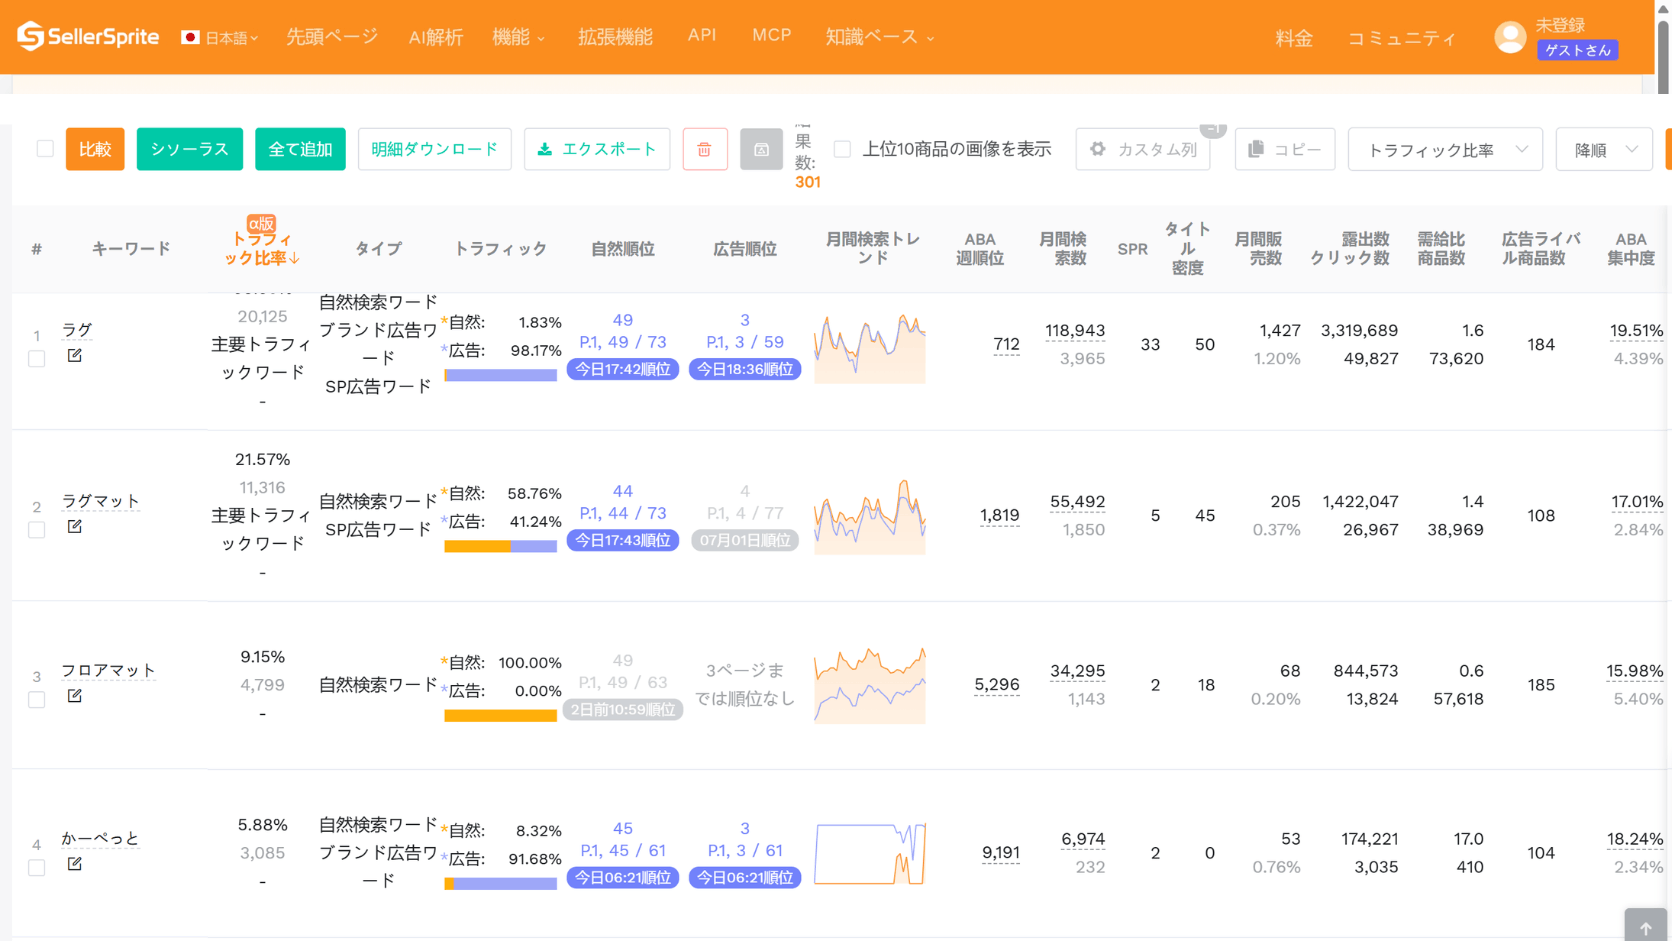Viewport: 1672px width, 941px height.
Task: Check the row checkbox for ラグマット
Action: click(x=37, y=530)
